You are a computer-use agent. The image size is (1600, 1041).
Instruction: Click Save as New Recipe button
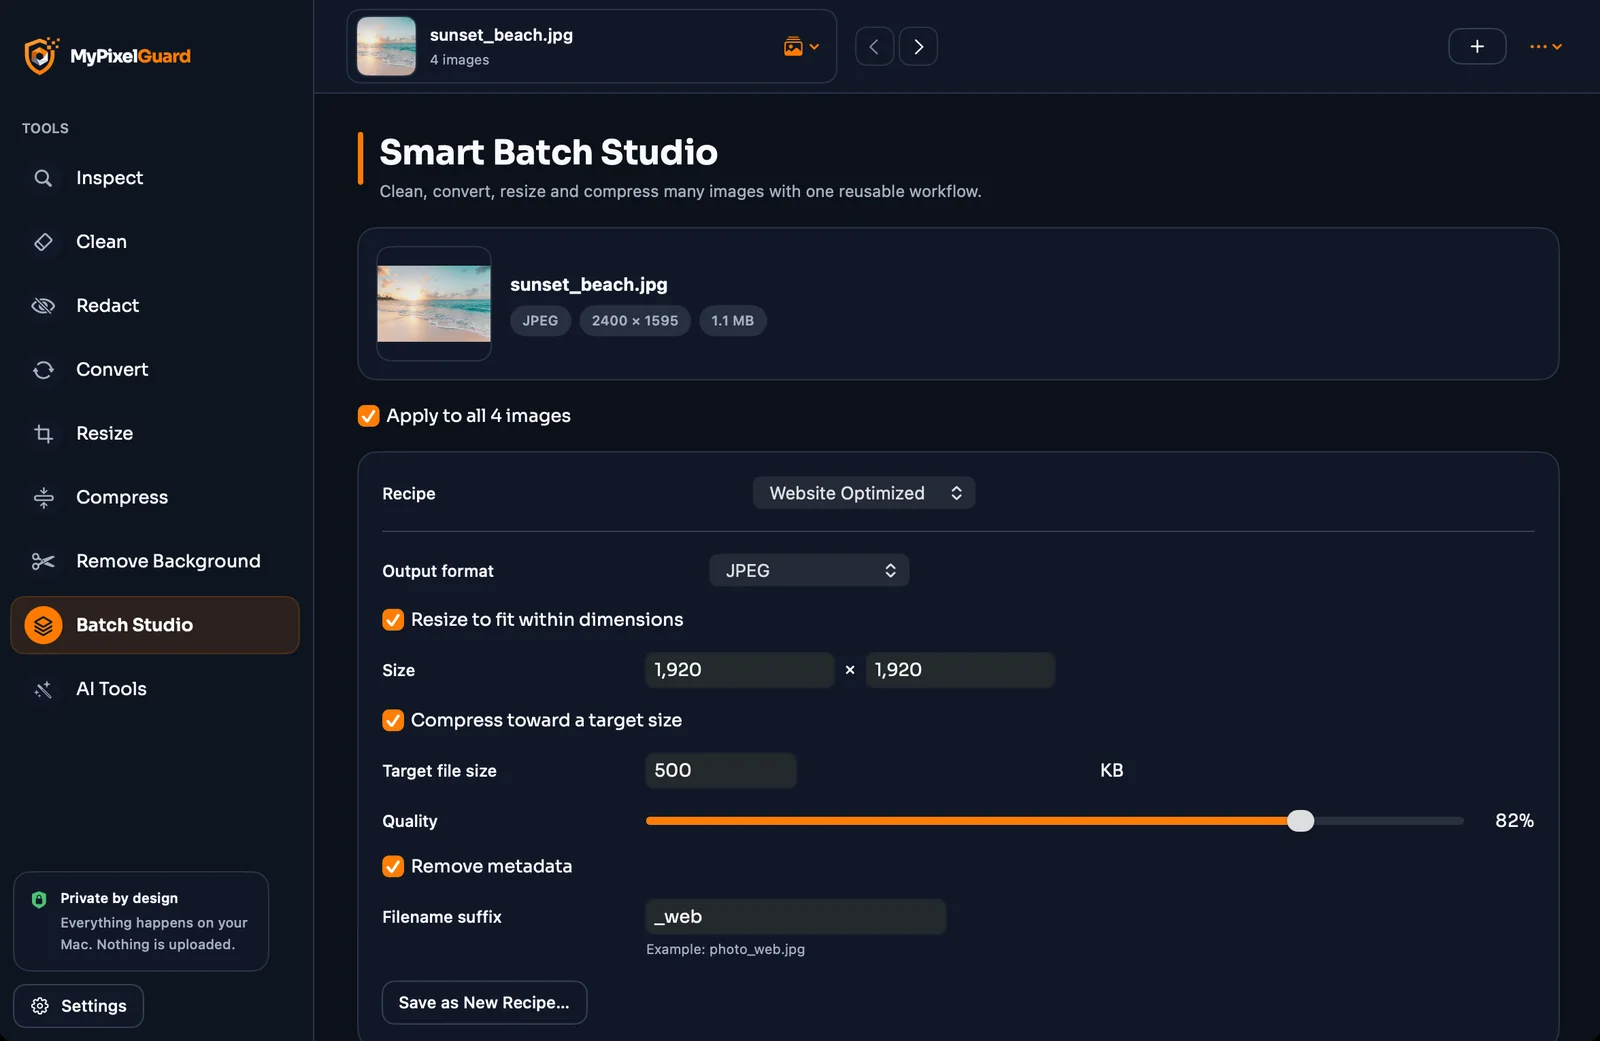tap(484, 1003)
